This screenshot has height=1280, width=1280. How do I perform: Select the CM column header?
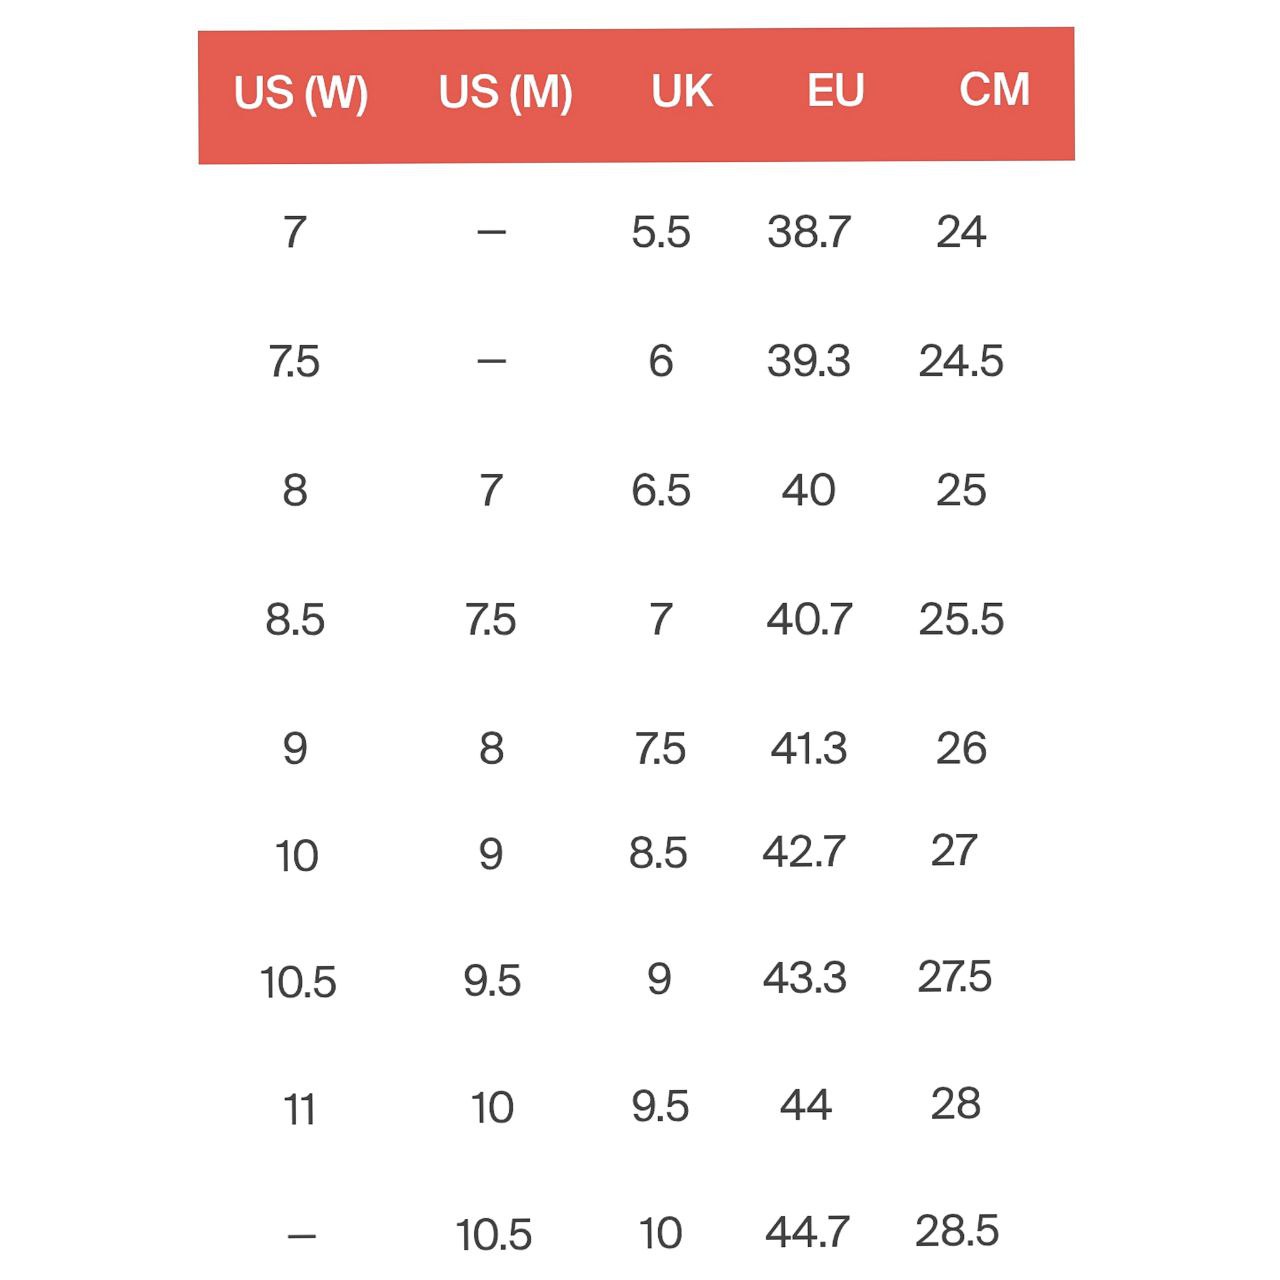pyautogui.click(x=994, y=90)
